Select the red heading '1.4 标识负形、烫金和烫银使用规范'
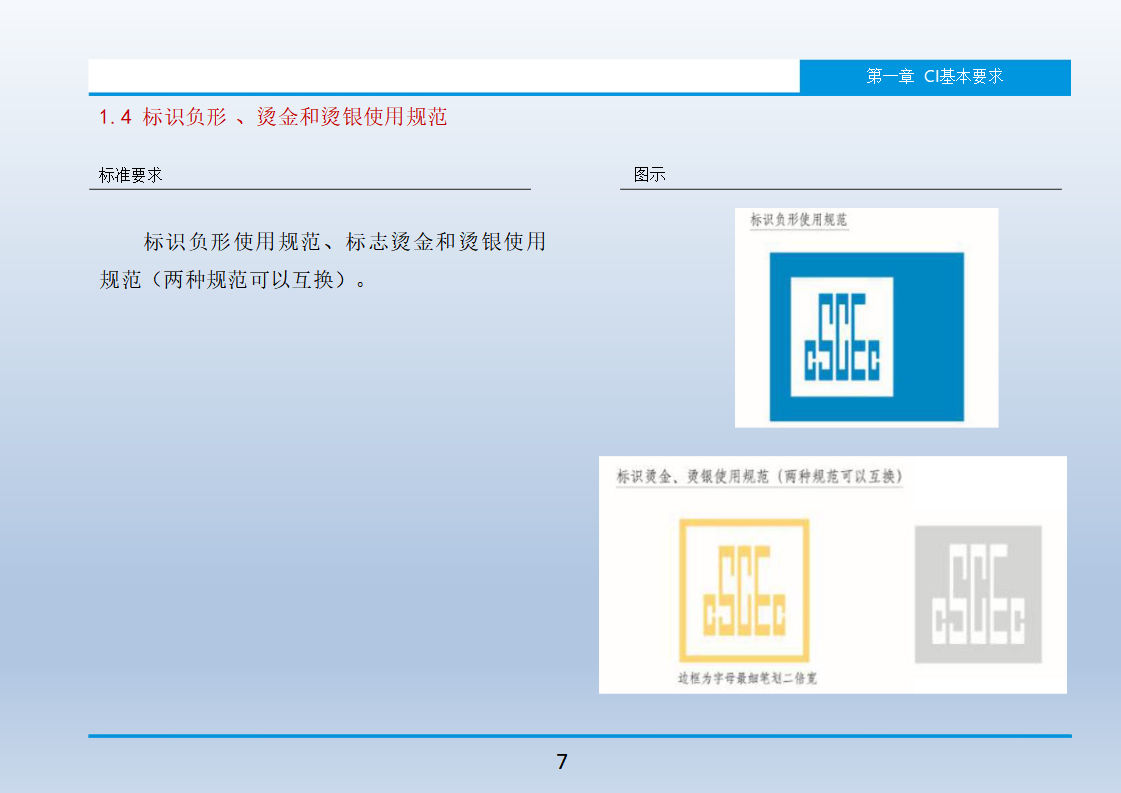Image resolution: width=1121 pixels, height=793 pixels. tap(273, 117)
